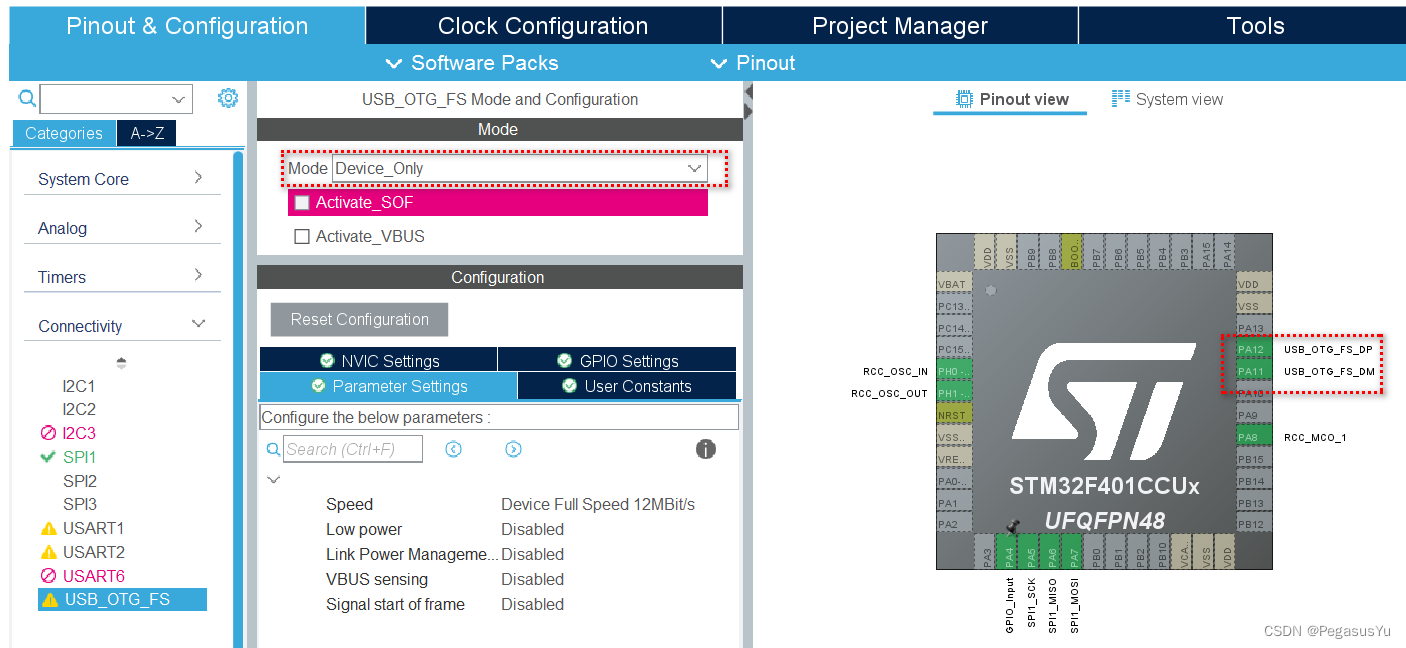Expand the Analog category
This screenshot has width=1406, height=648.
tap(122, 228)
